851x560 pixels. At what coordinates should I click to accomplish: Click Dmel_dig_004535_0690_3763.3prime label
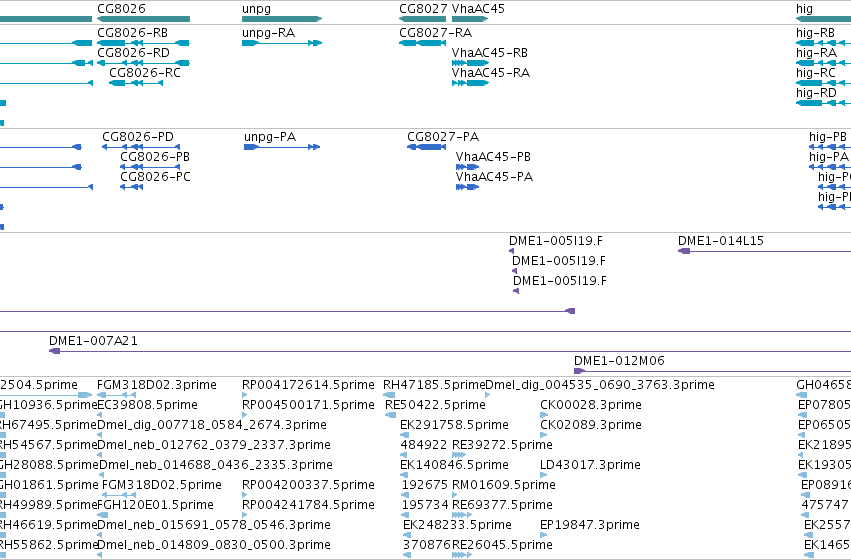coord(600,385)
